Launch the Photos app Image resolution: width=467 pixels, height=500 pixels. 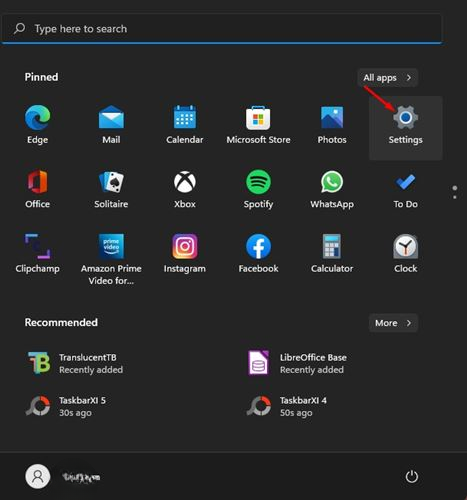pos(332,125)
